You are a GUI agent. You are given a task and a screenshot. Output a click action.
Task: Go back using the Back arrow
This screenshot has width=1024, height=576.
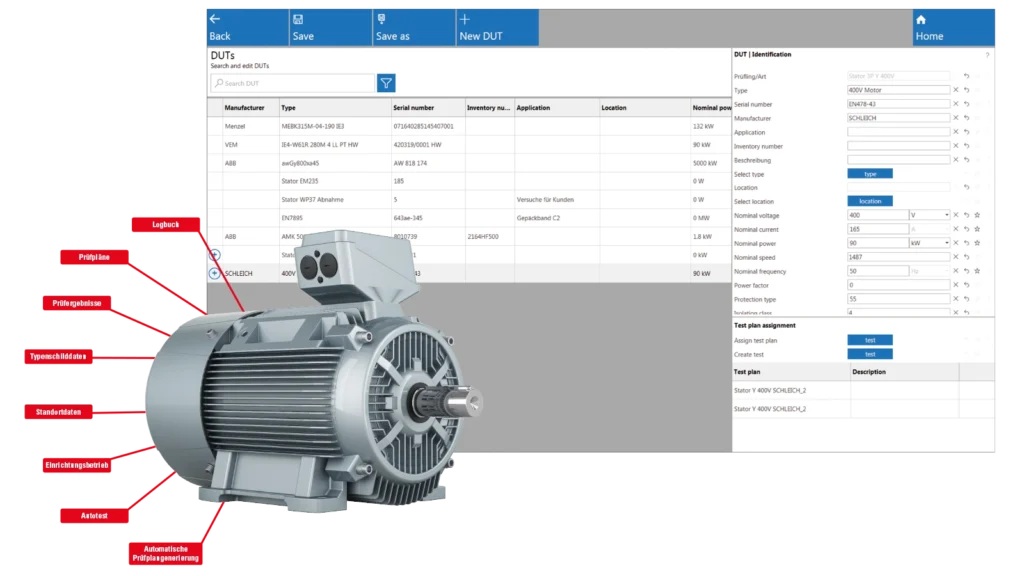coord(248,27)
